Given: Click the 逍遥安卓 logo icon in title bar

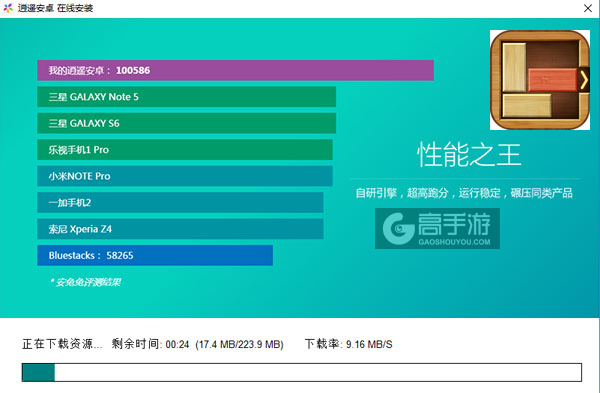Looking at the screenshot, I should (x=8, y=8).
